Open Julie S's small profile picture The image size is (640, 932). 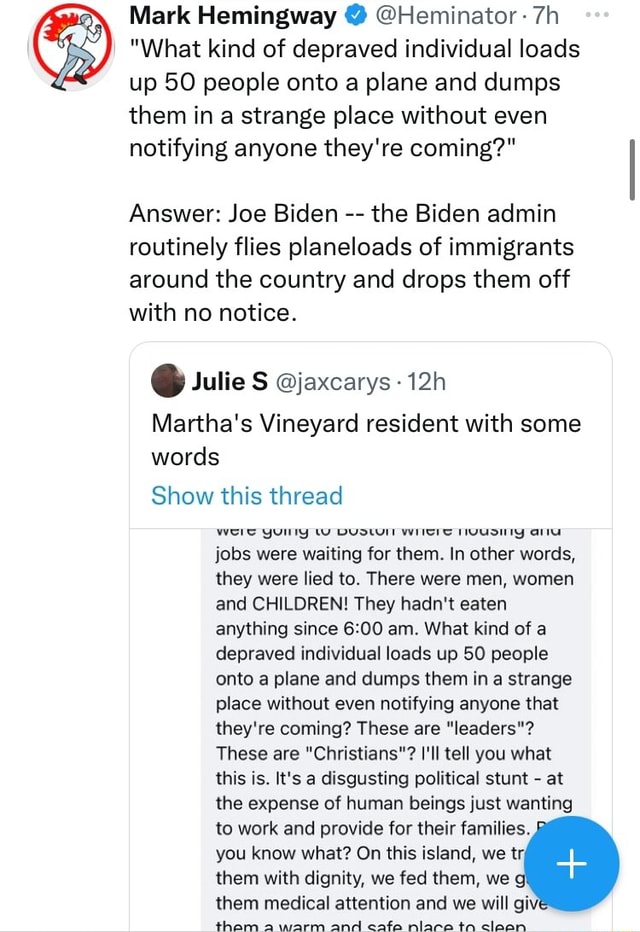pos(168,380)
